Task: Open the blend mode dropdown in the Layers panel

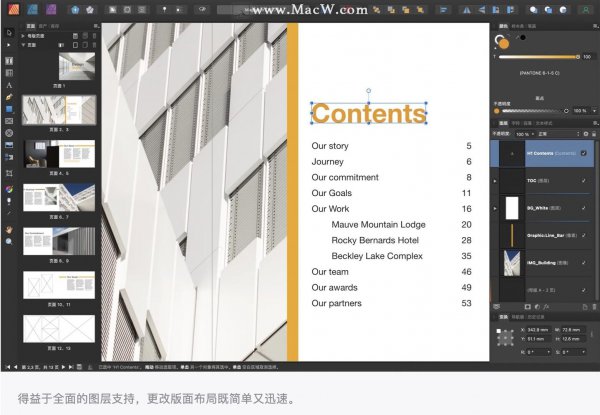Action: tap(559, 134)
